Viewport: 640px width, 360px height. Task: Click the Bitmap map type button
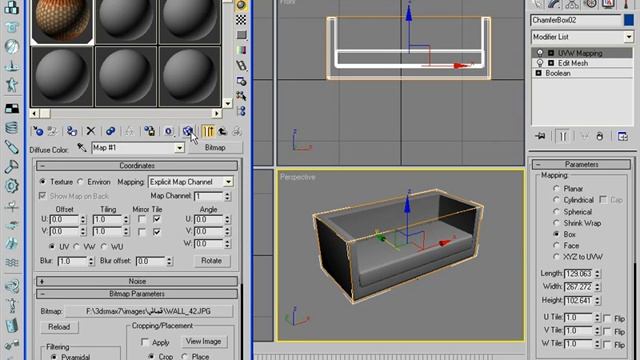(215, 147)
